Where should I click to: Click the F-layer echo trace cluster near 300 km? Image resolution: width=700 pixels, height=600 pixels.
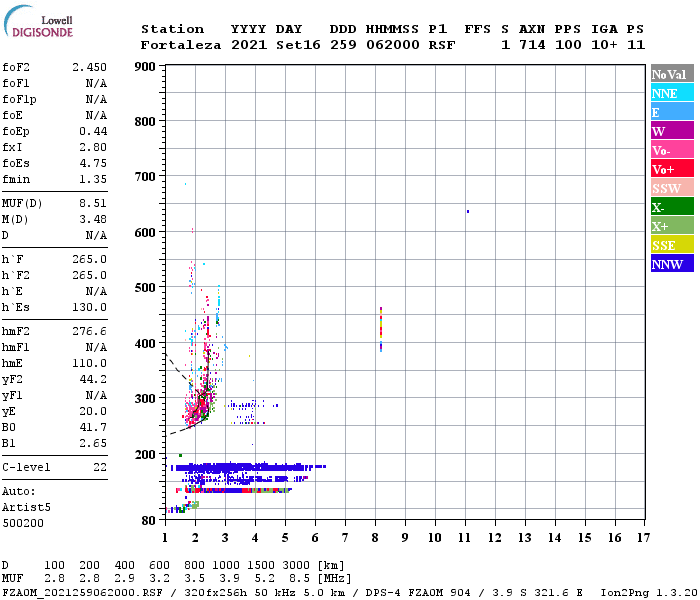200,404
